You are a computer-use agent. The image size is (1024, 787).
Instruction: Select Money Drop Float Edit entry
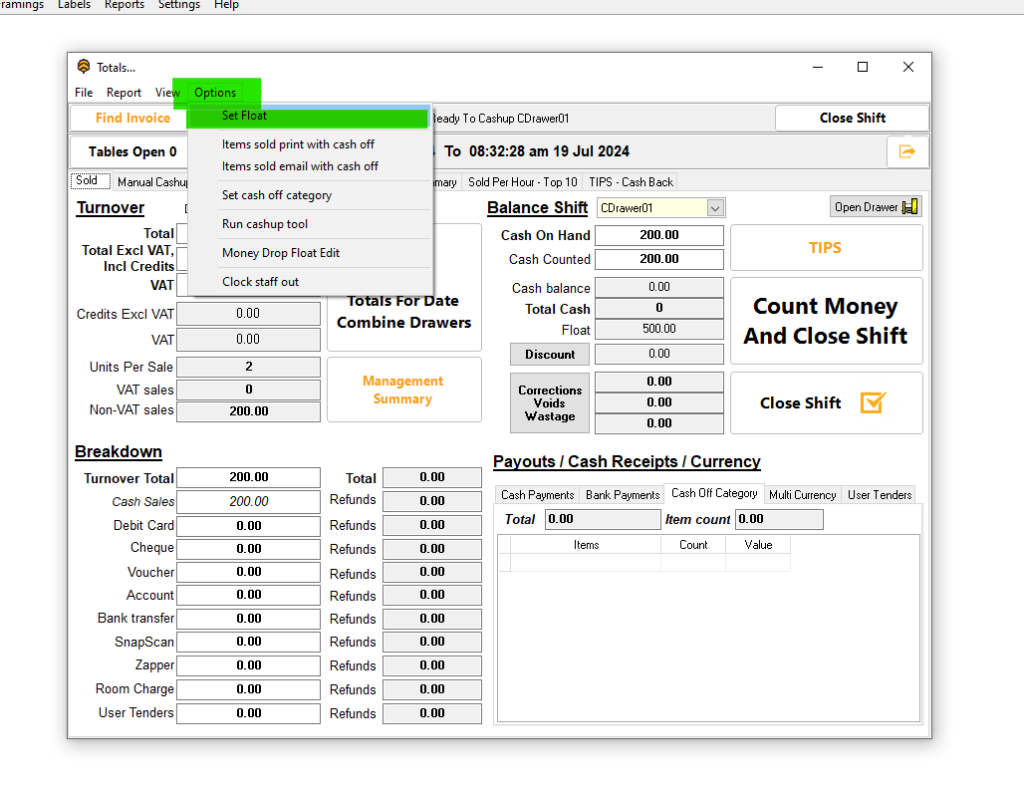[281, 253]
